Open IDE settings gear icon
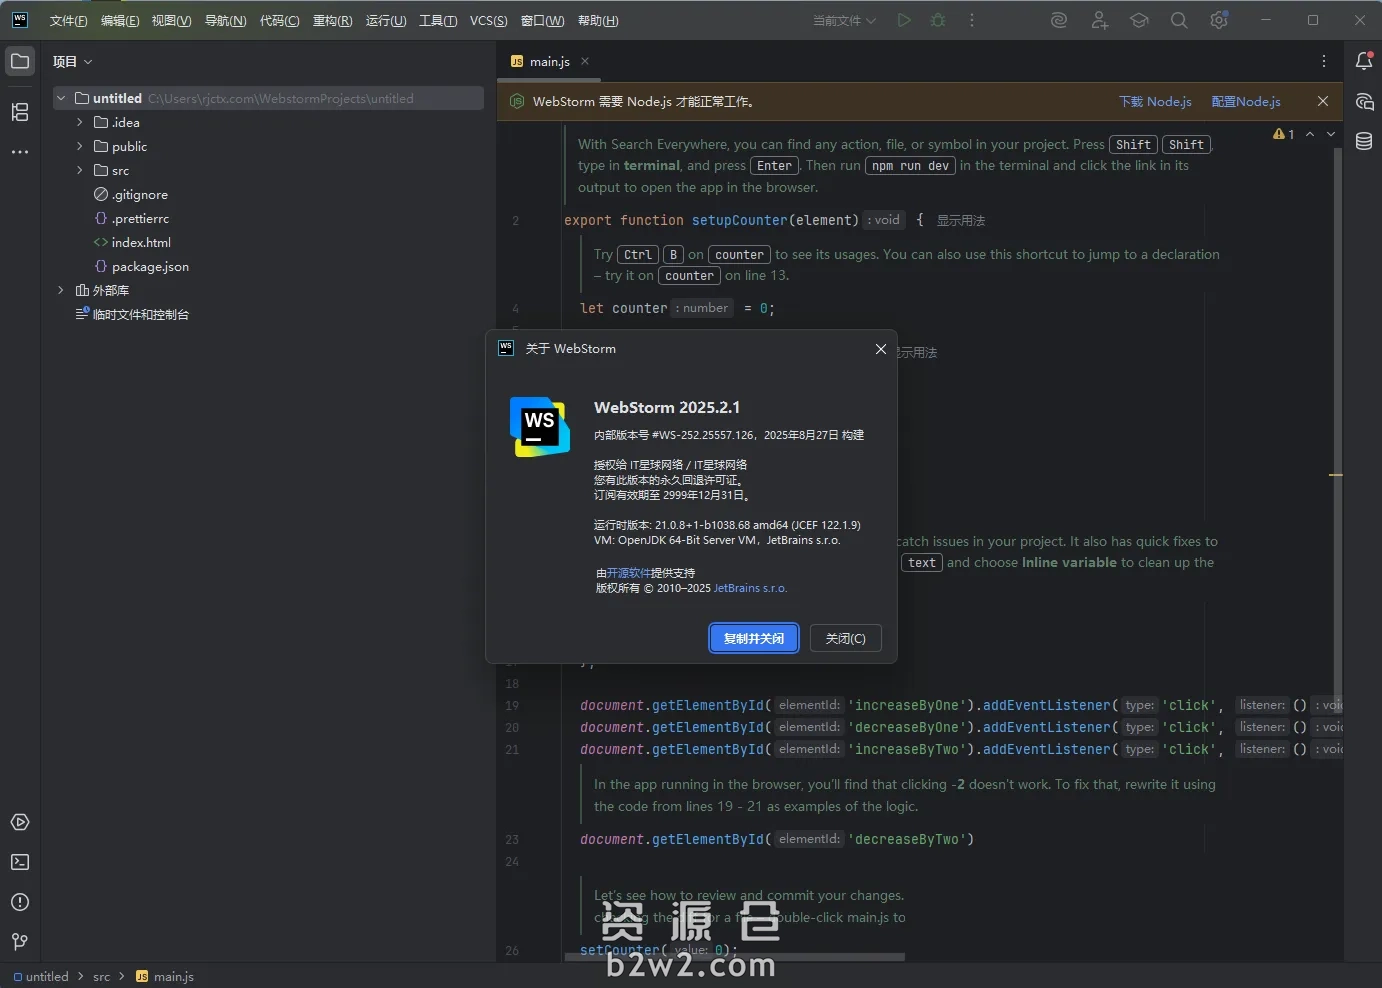Viewport: 1382px width, 988px height. click(1219, 20)
